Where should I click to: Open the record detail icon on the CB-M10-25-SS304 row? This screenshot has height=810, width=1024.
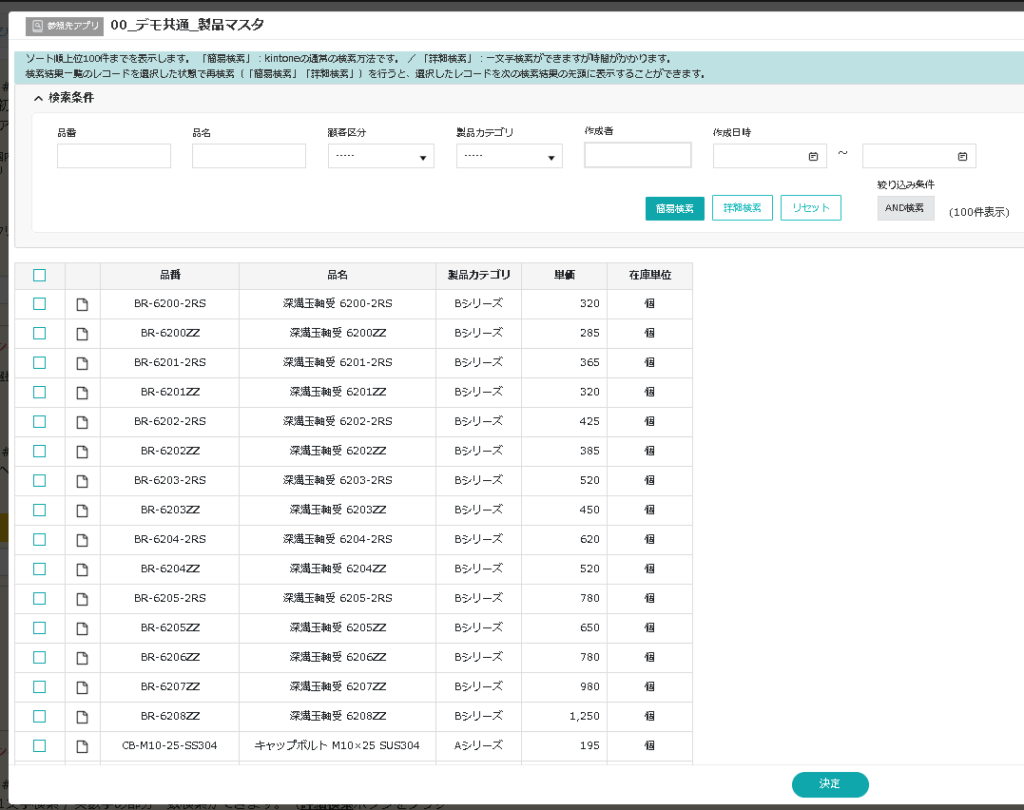[84, 745]
